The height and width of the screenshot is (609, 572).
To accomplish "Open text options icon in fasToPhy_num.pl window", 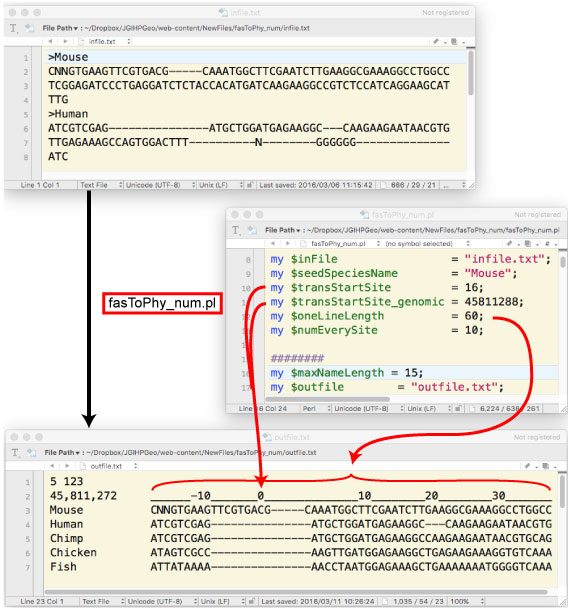I will click(x=236, y=230).
